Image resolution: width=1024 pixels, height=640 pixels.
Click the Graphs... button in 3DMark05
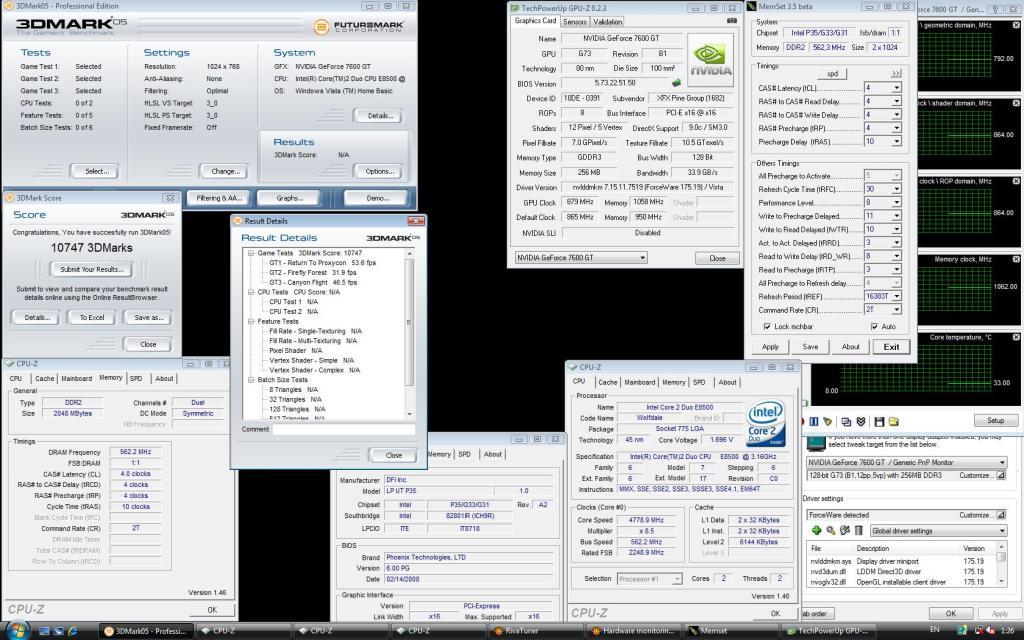click(x=289, y=198)
